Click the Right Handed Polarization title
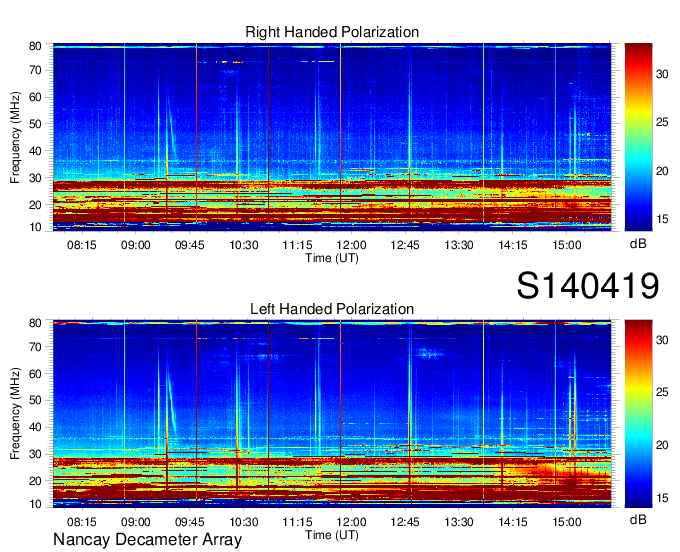The height and width of the screenshot is (552, 680). click(x=332, y=32)
